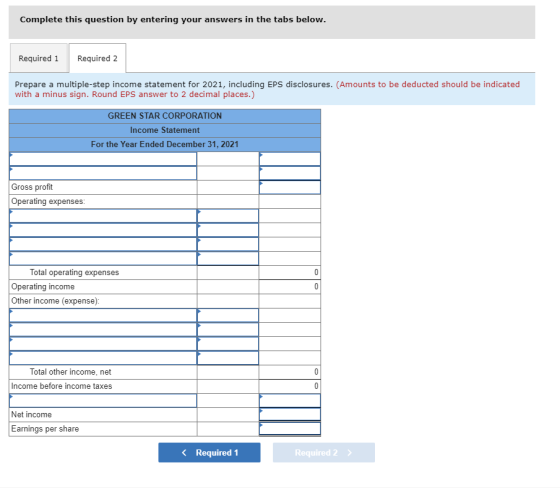Click the first operating expense amount field
The width and height of the screenshot is (560, 489).
228,216
